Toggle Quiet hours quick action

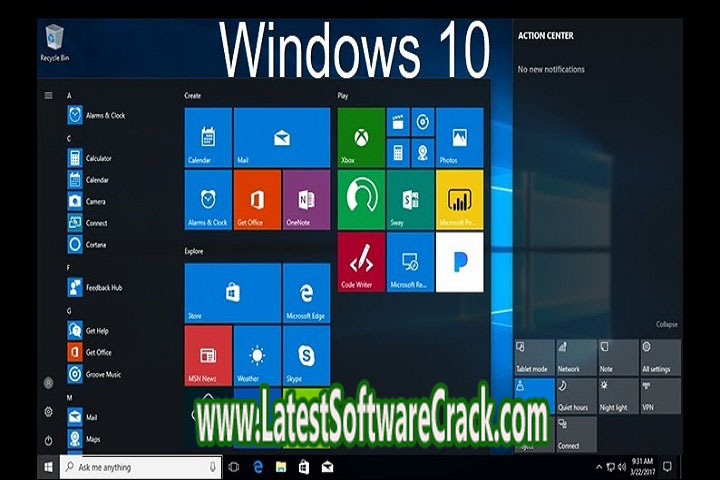point(575,395)
